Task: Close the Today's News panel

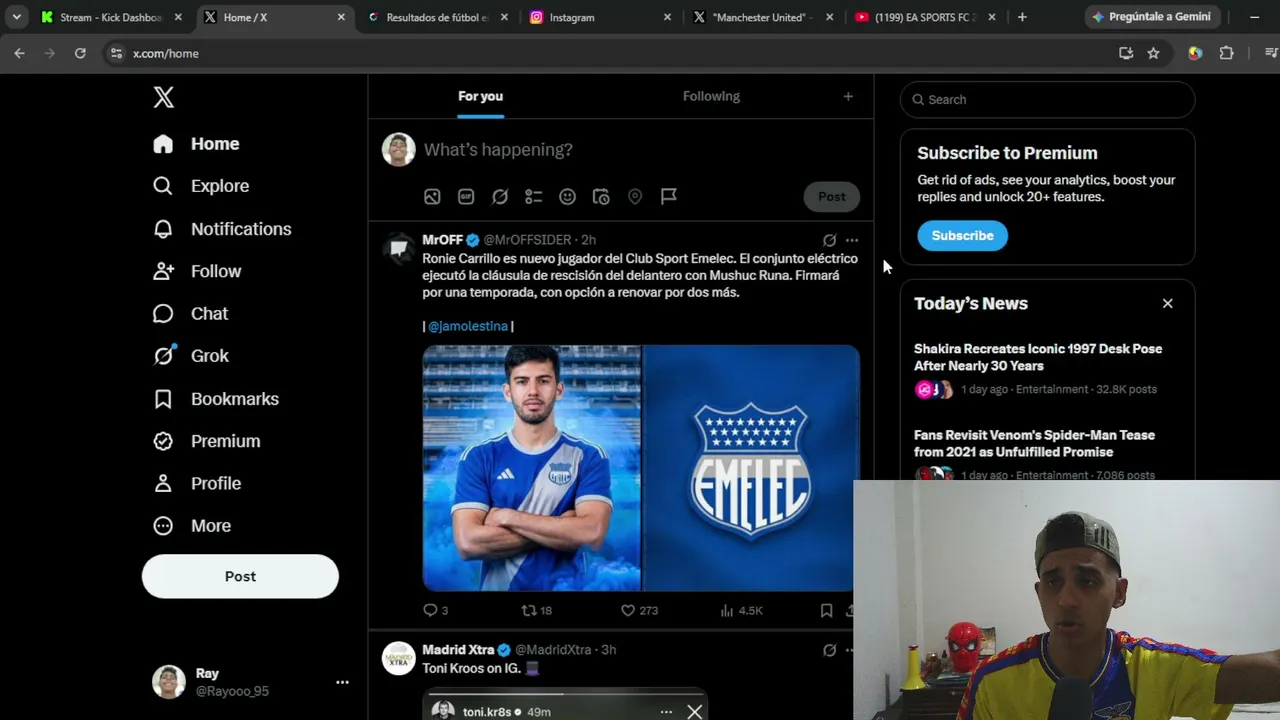Action: [x=1167, y=303]
